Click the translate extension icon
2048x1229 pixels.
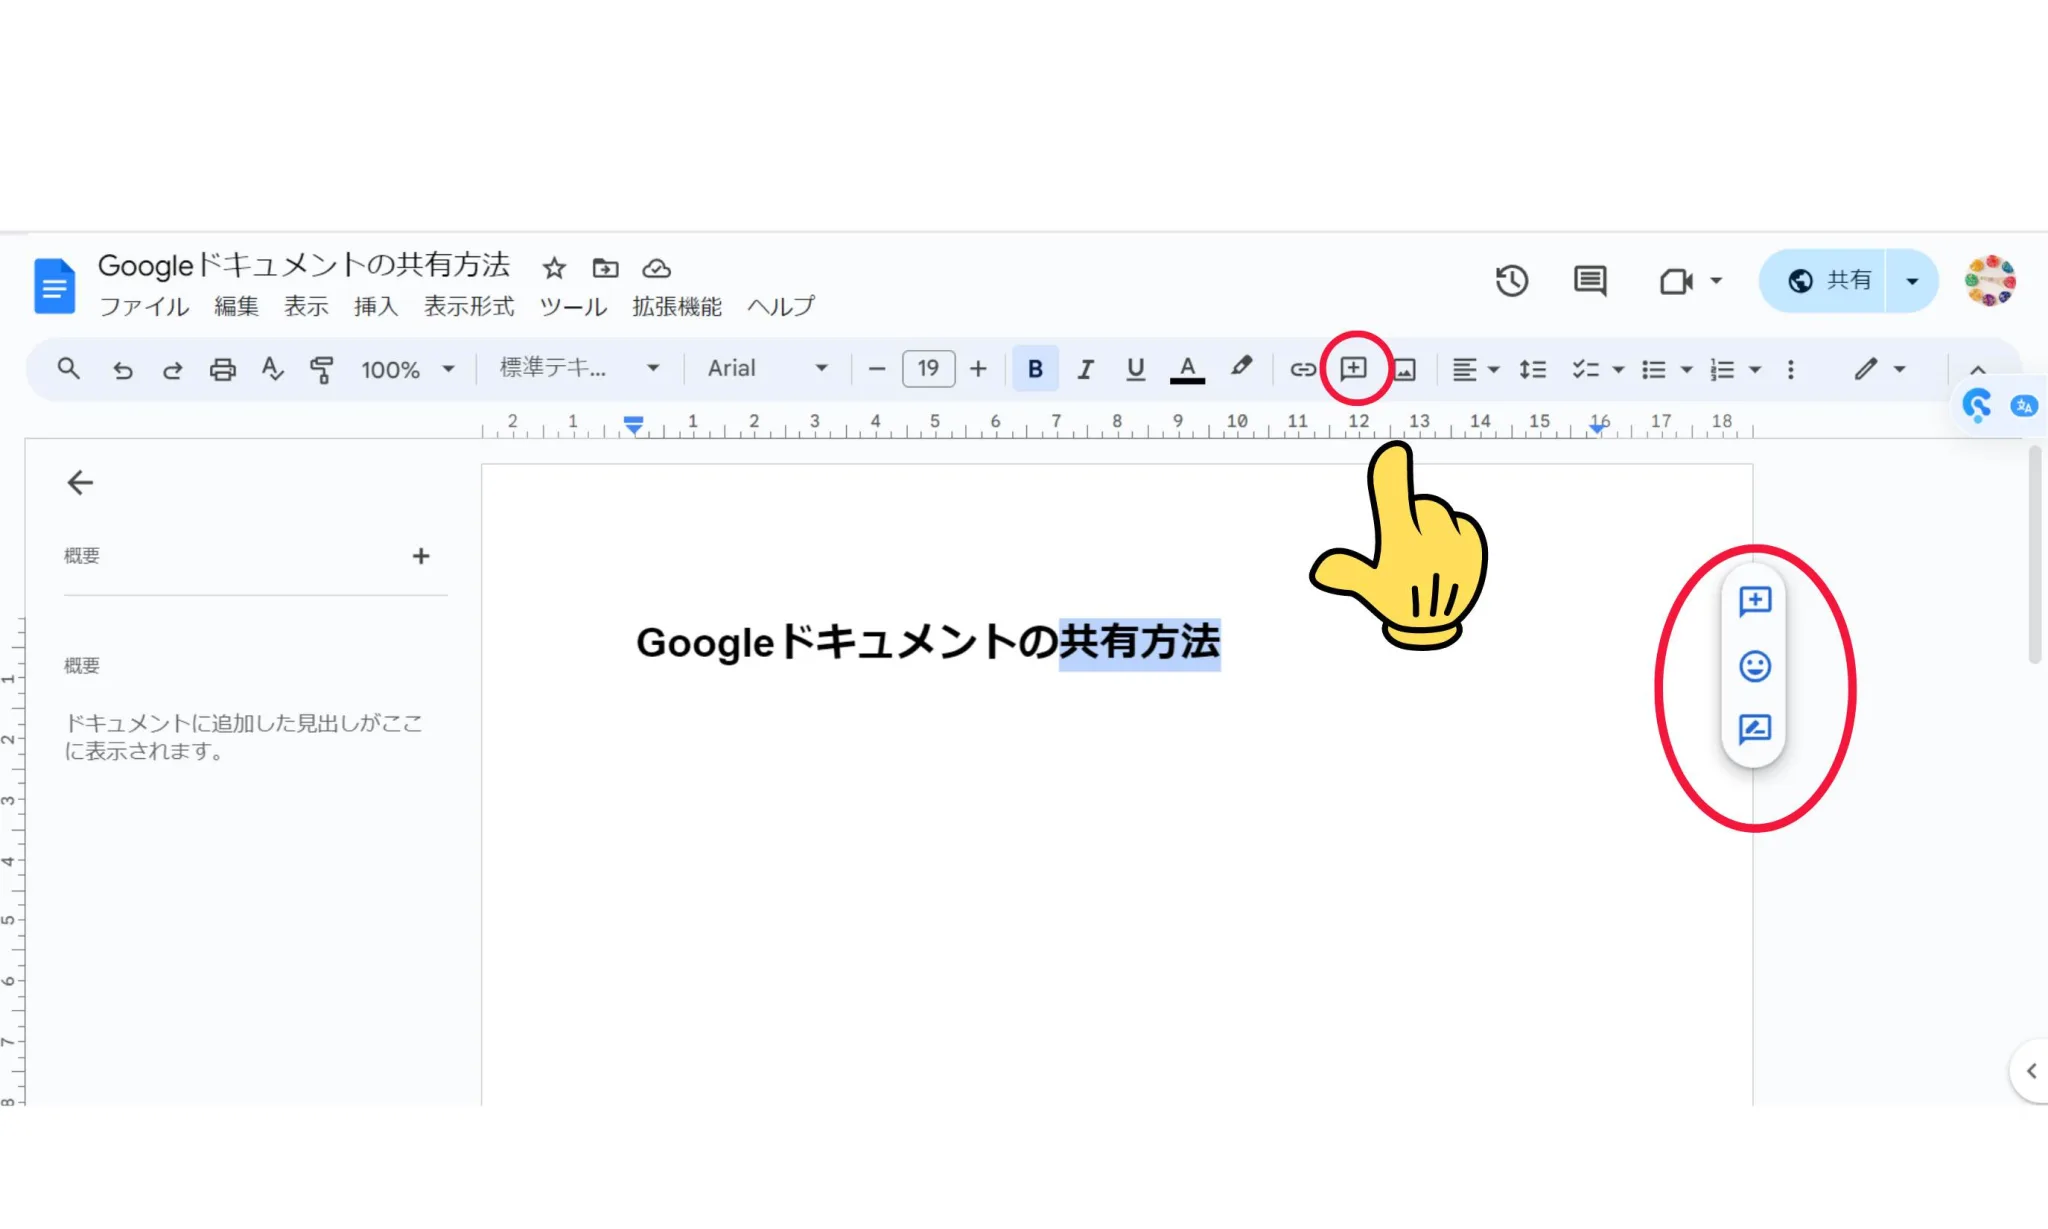[x=2024, y=405]
